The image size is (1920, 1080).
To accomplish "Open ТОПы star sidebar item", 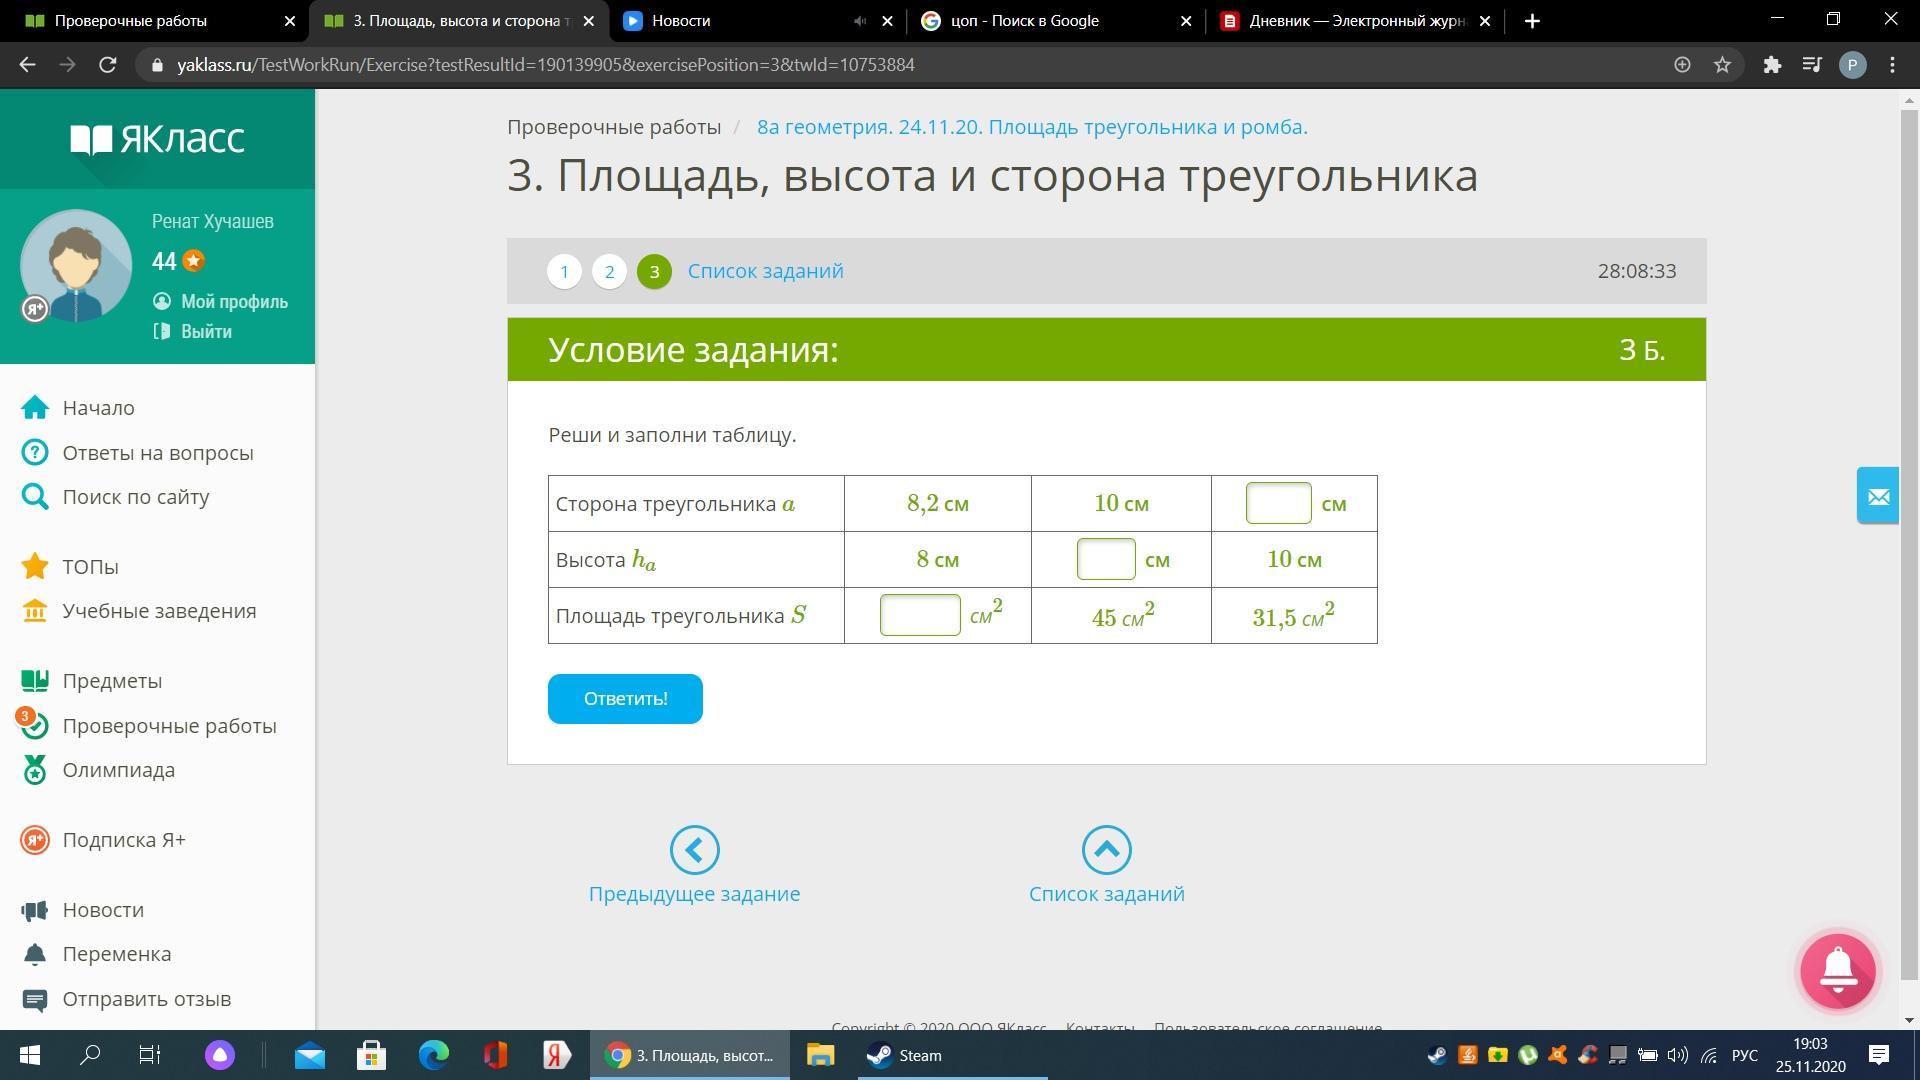I will [x=90, y=567].
